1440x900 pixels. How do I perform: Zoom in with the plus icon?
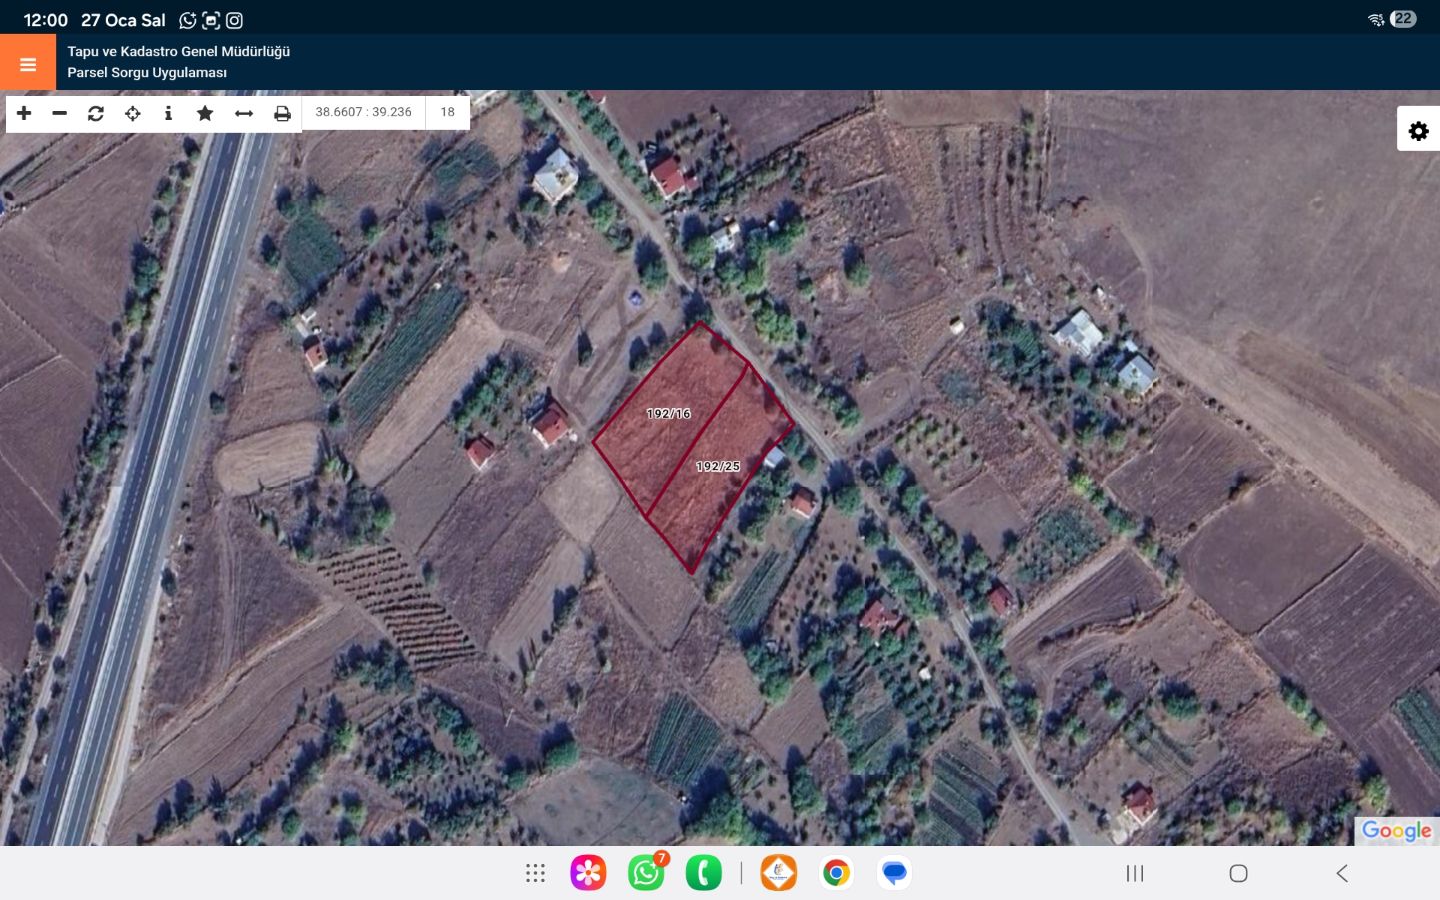[x=24, y=113]
